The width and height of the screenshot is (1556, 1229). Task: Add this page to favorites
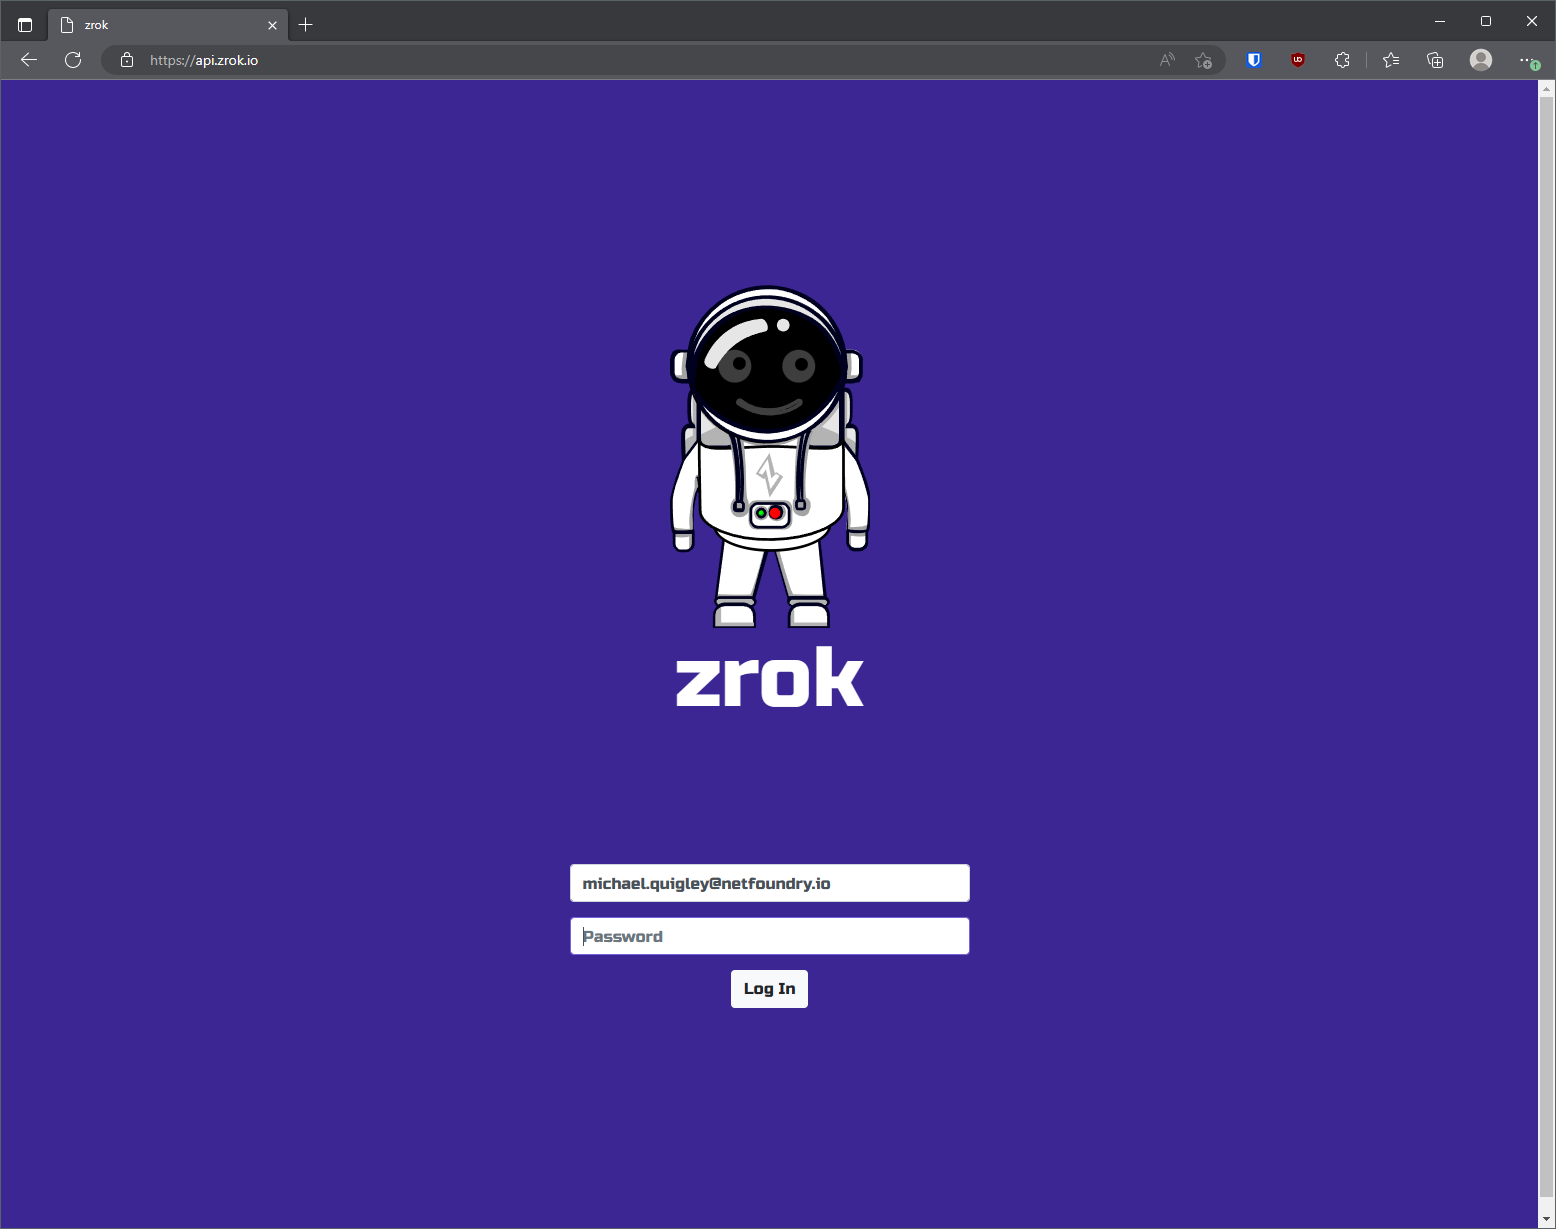click(1204, 60)
